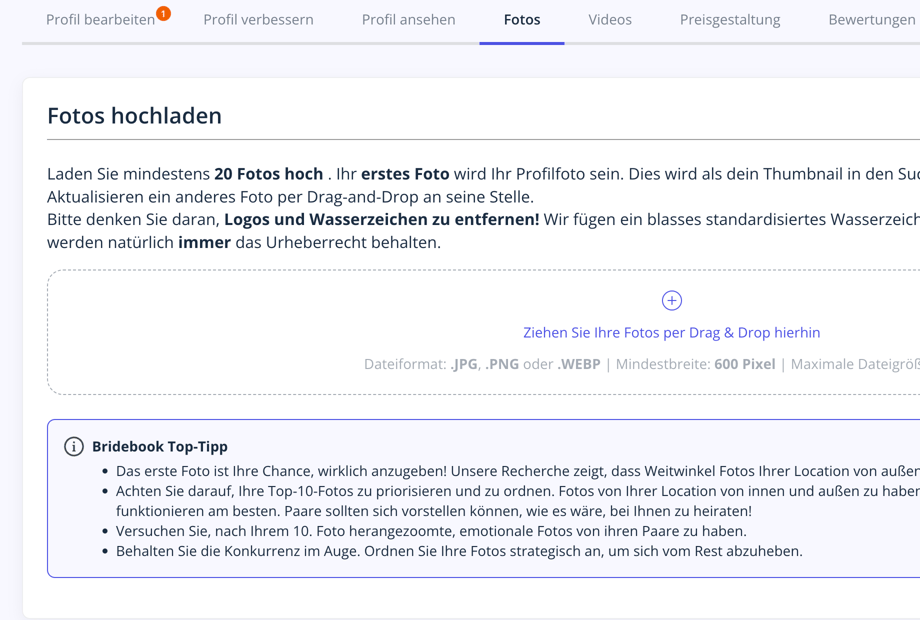
Task: Click the 'Bridebook Top-Tipp' title
Action: [x=160, y=447]
